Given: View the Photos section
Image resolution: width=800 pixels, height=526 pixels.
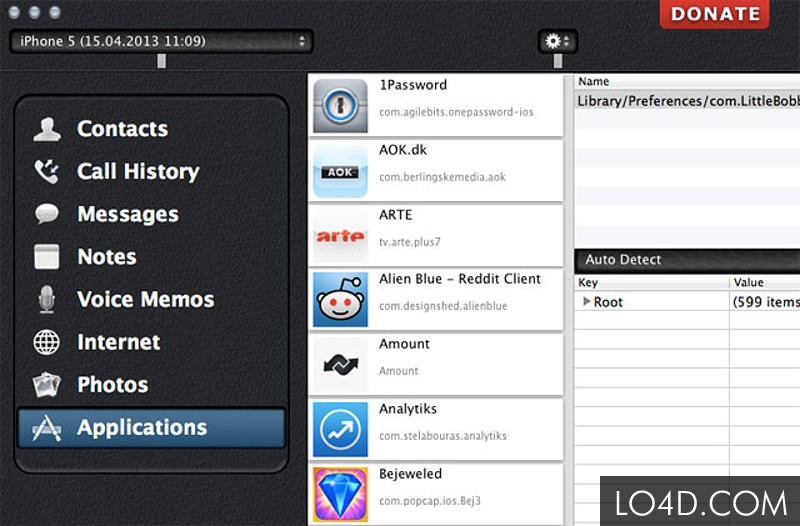Looking at the screenshot, I should click(x=112, y=385).
